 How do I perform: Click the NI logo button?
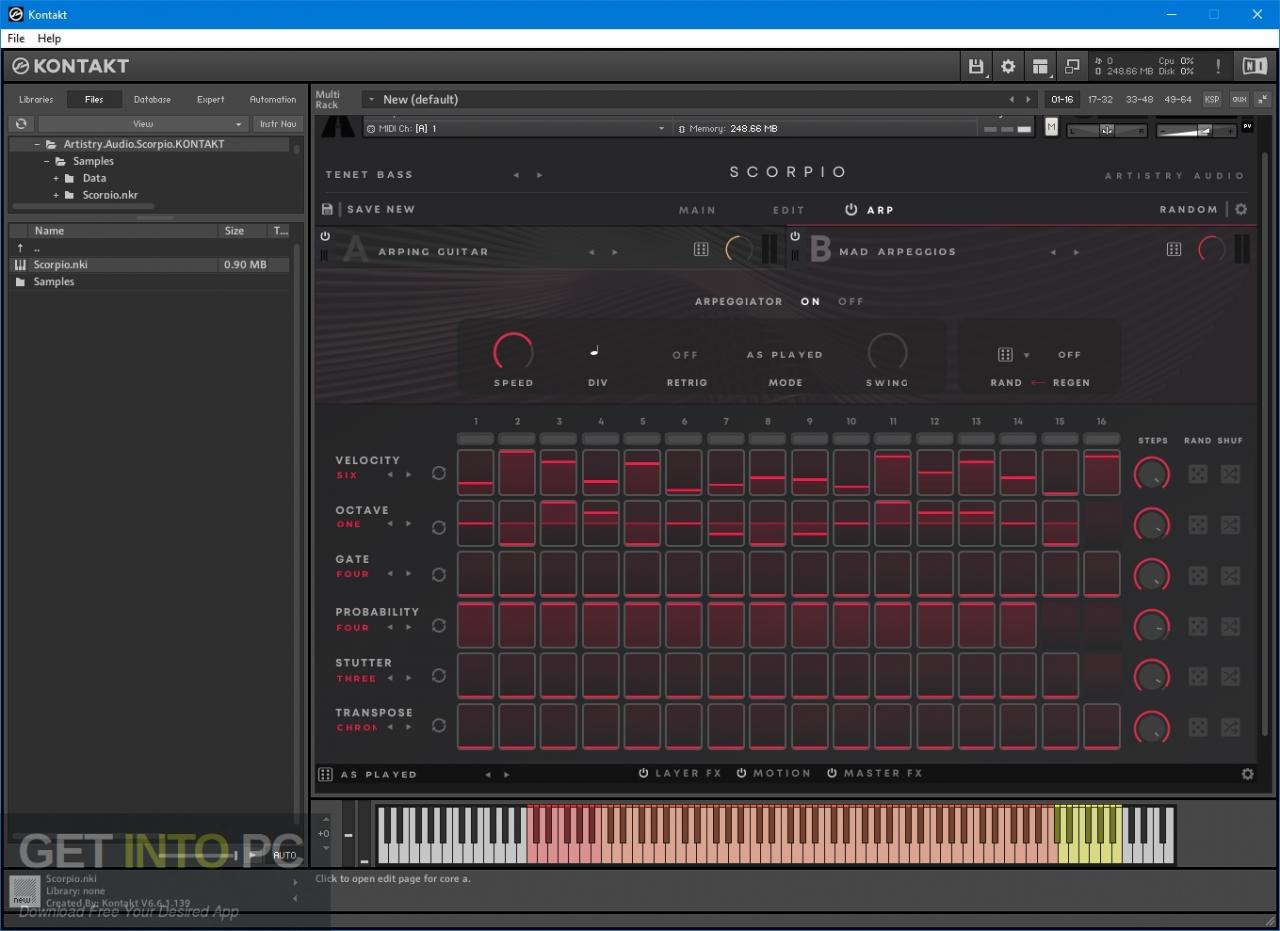pos(1254,66)
